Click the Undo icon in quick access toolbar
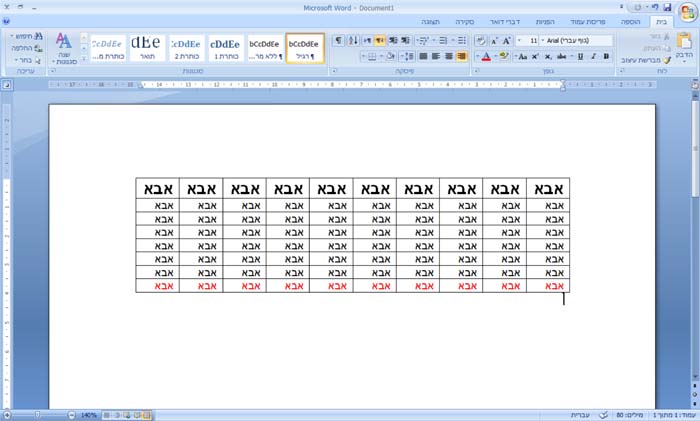The height and width of the screenshot is (421, 700). 655,7
